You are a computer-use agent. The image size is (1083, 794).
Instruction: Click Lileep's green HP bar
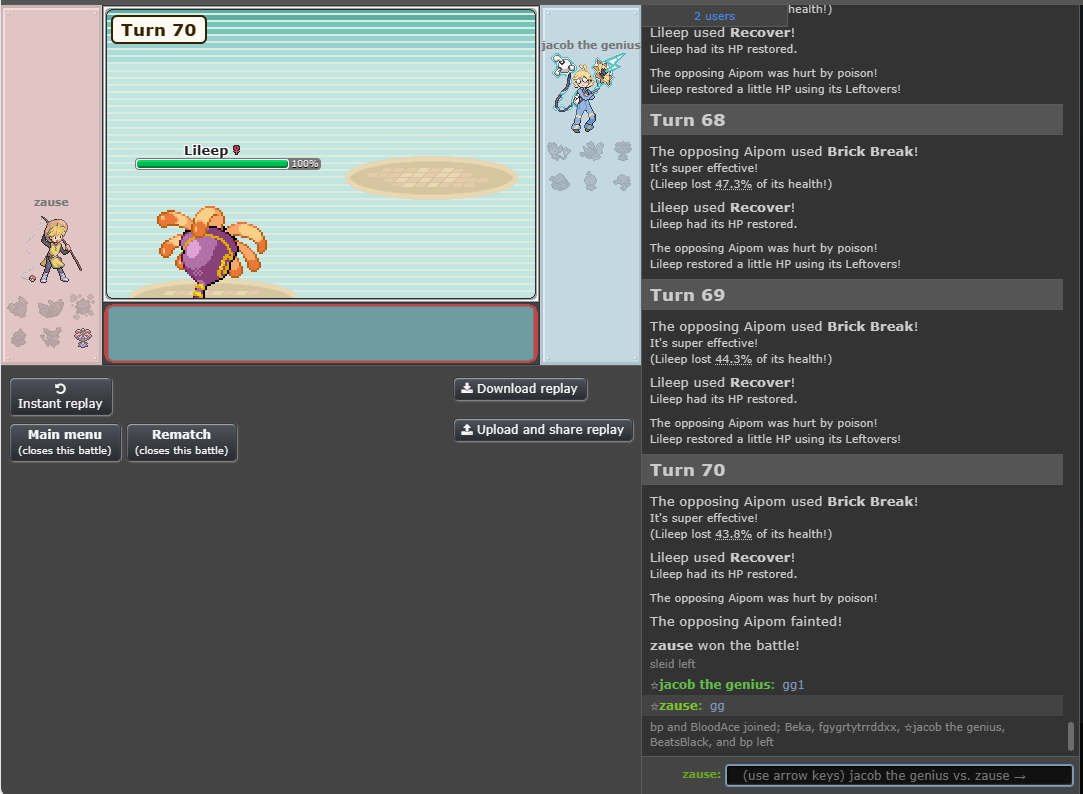pyautogui.click(x=212, y=164)
